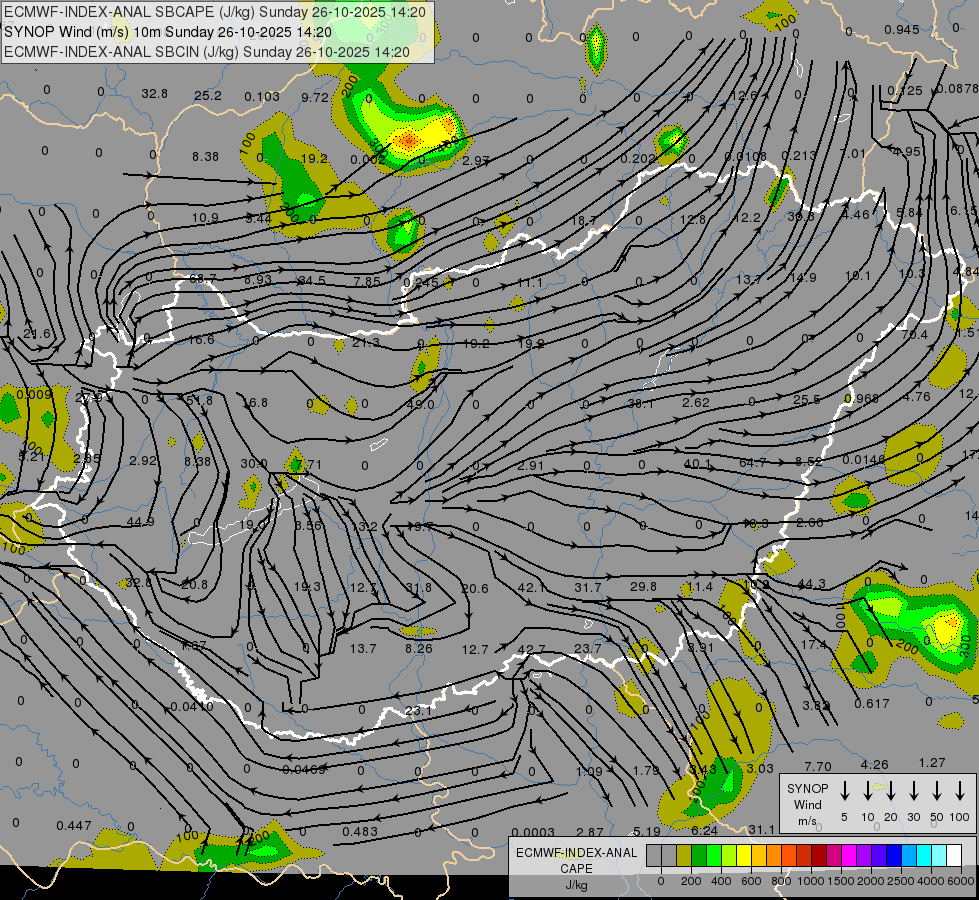Click the map value '0.483'
The height and width of the screenshot is (900, 979).
click(x=360, y=831)
